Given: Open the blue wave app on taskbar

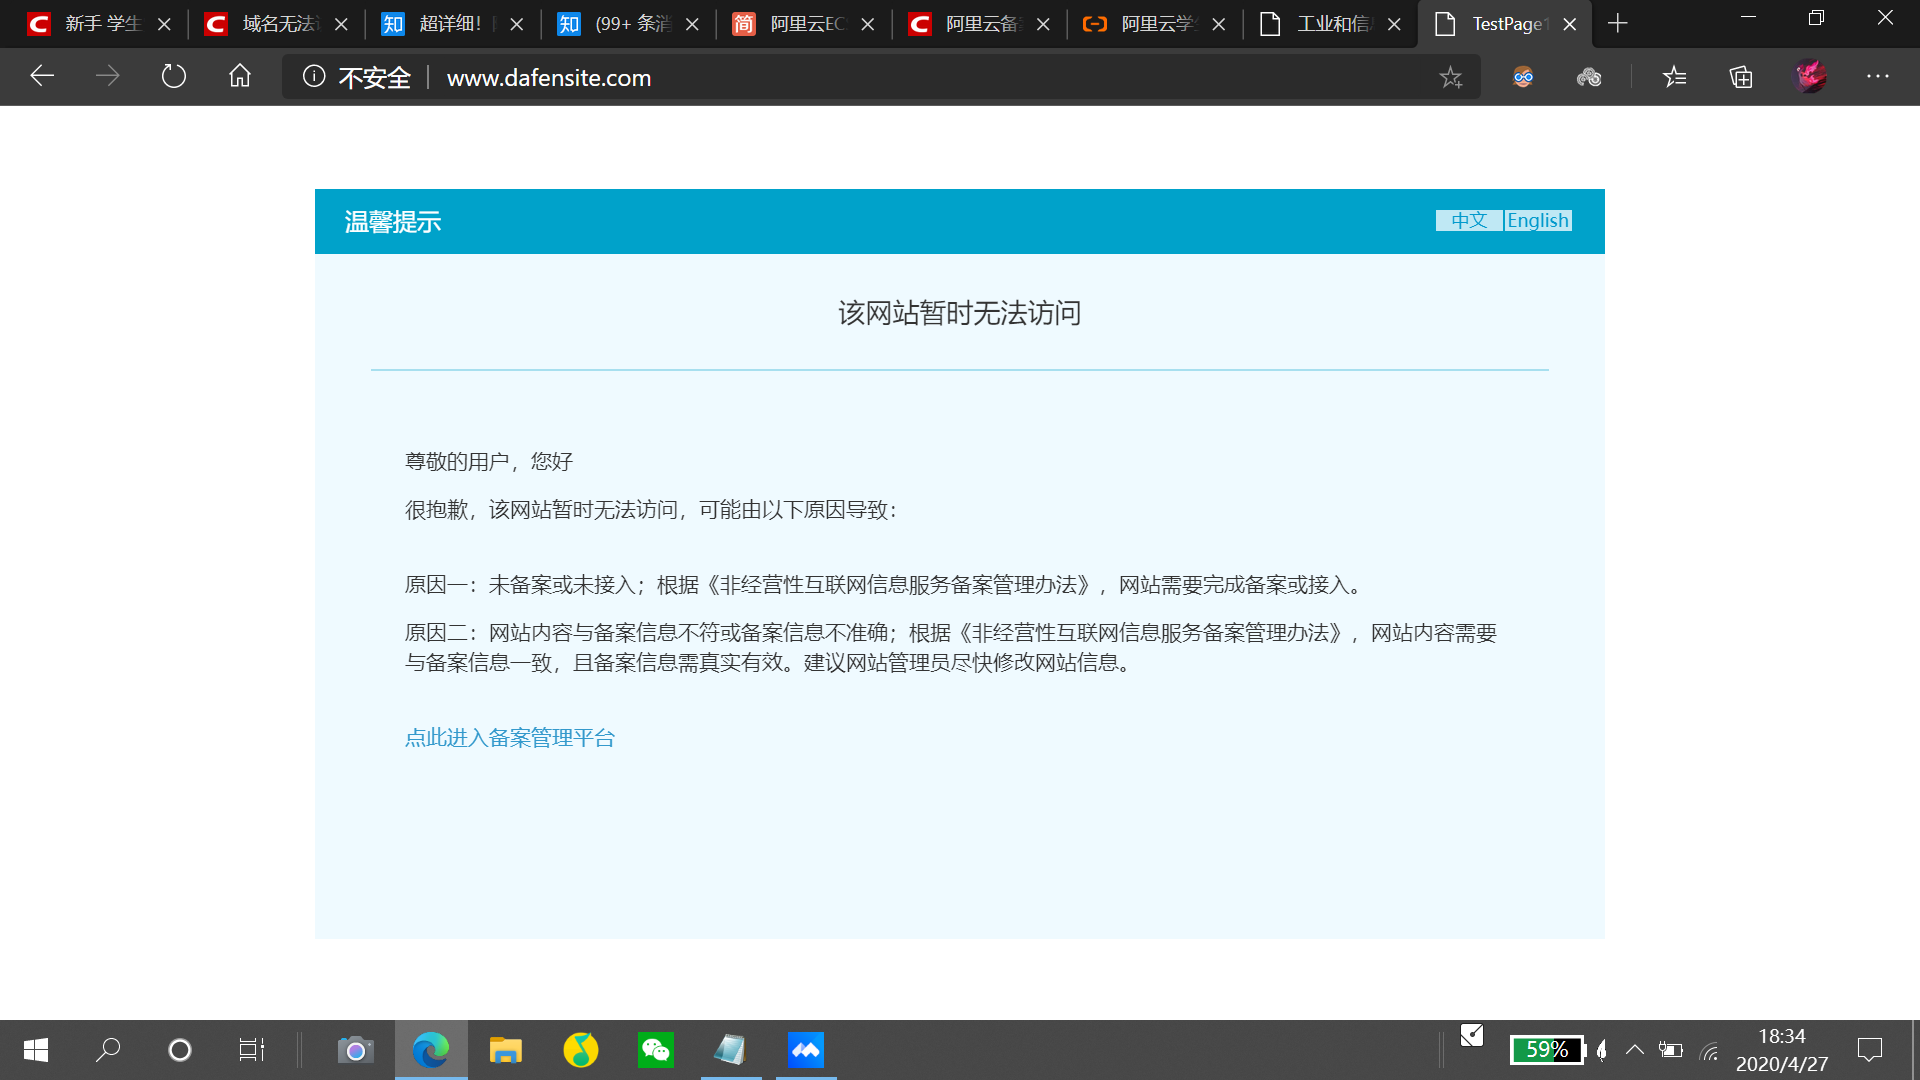Looking at the screenshot, I should [806, 1050].
